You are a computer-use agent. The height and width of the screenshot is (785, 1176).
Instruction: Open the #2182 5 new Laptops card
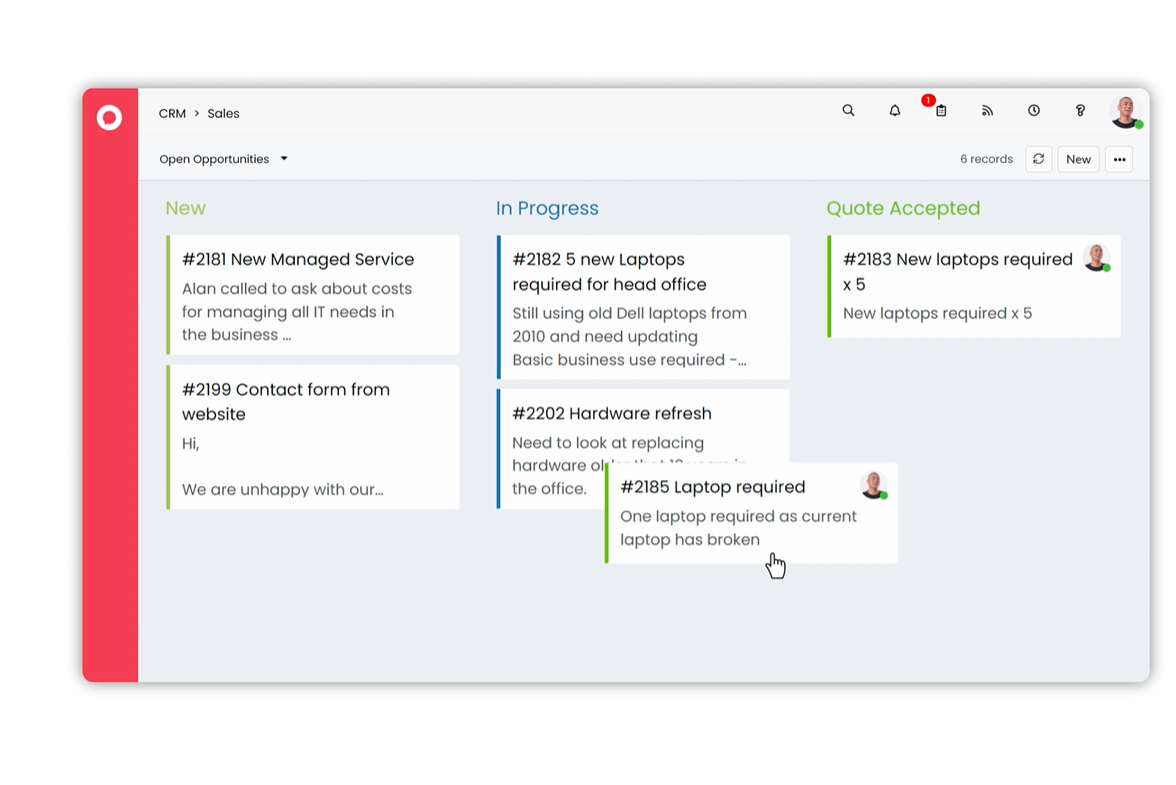pos(643,307)
